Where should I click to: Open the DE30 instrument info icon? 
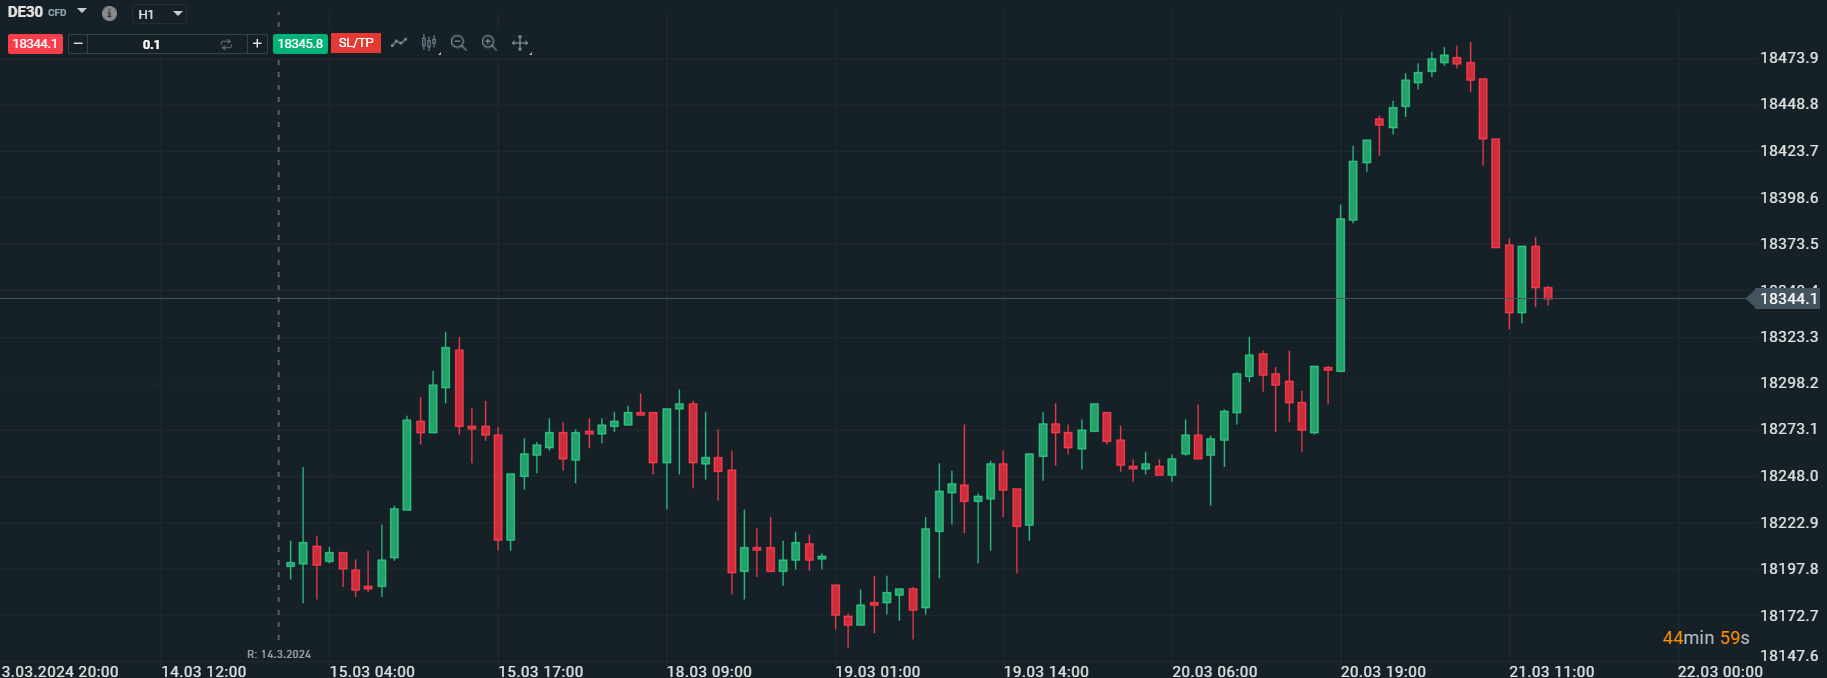(110, 14)
